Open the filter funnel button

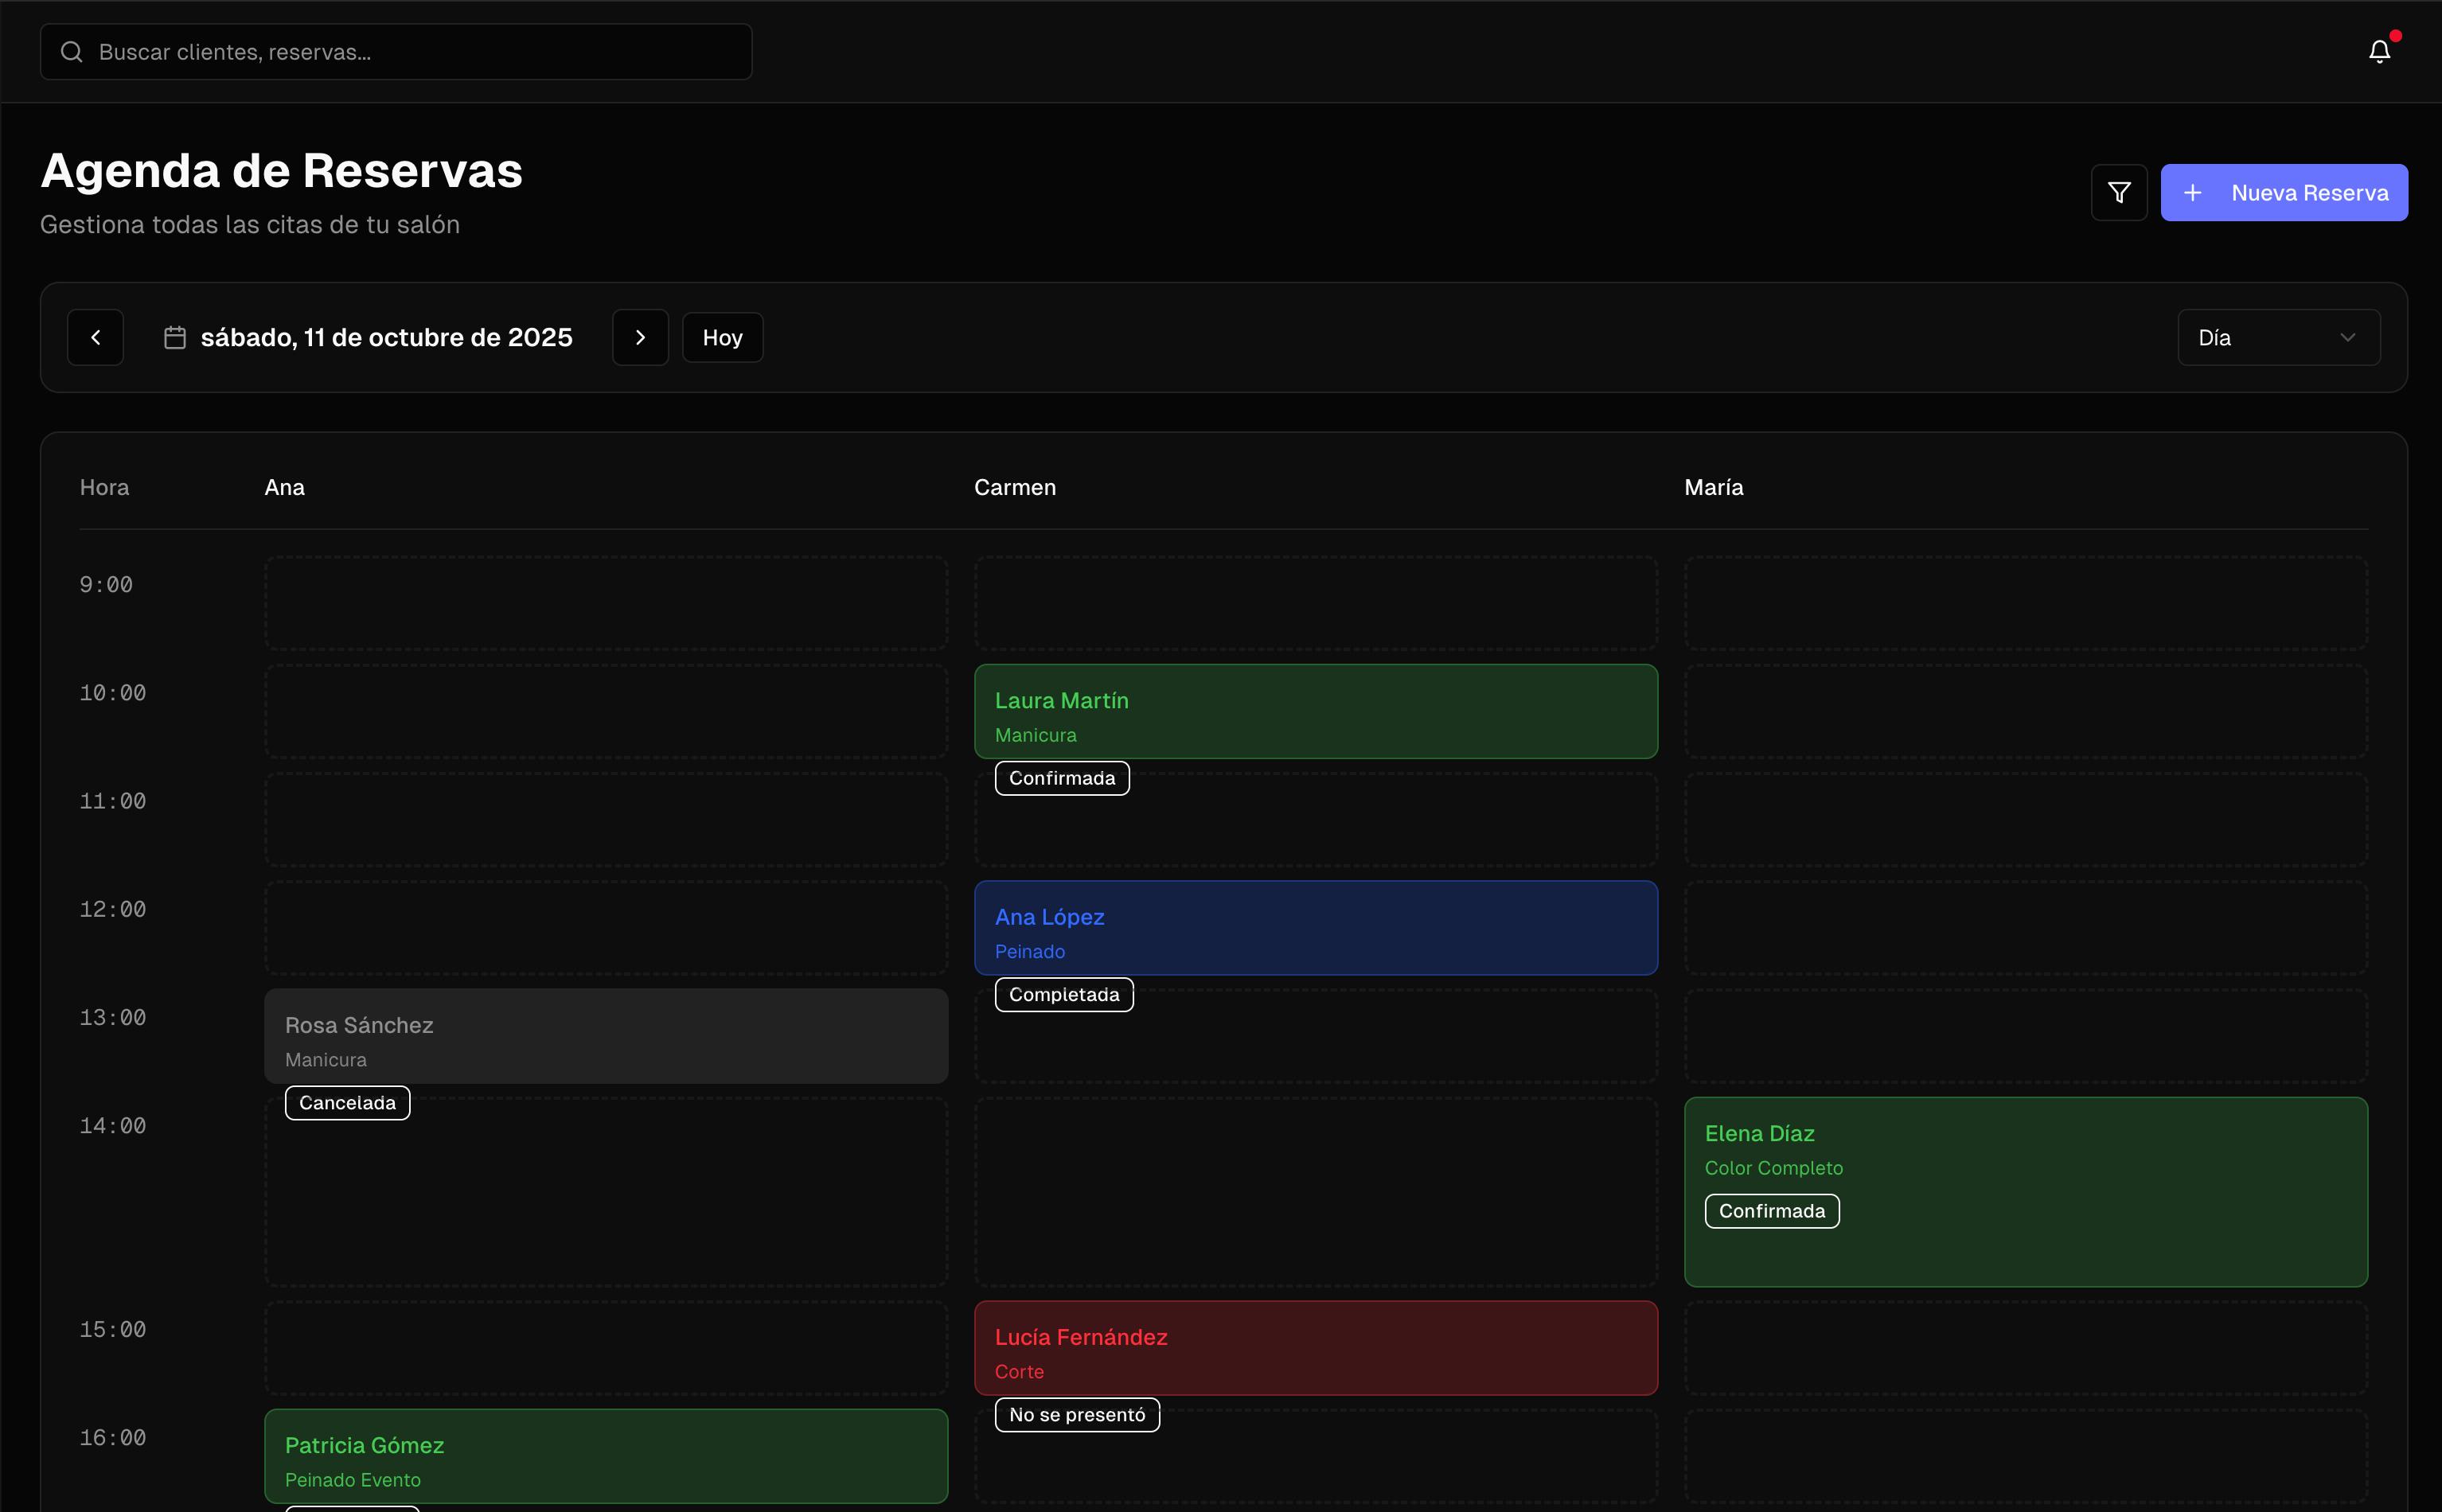click(2119, 193)
